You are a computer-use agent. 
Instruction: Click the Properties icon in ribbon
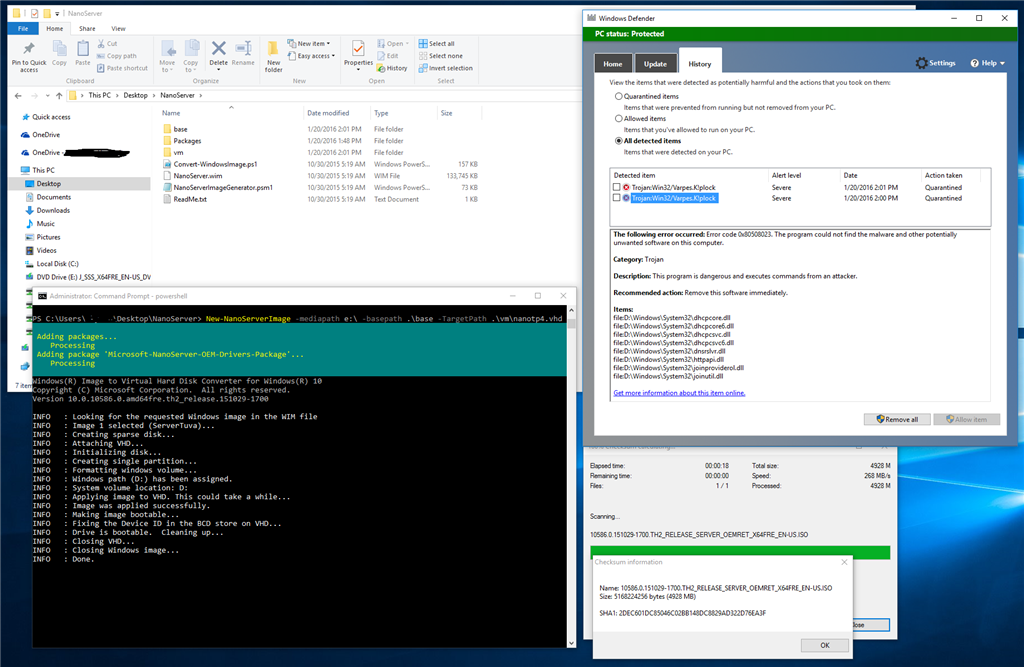click(x=358, y=49)
